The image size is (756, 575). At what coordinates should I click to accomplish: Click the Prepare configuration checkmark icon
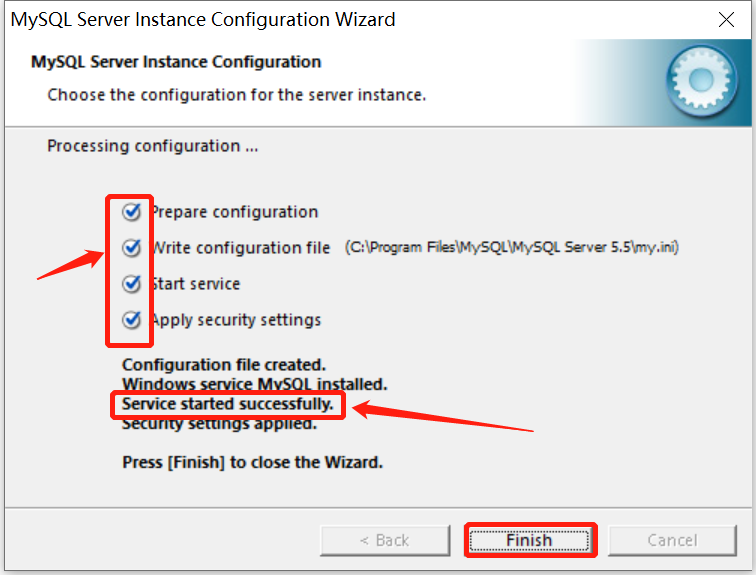click(x=131, y=212)
